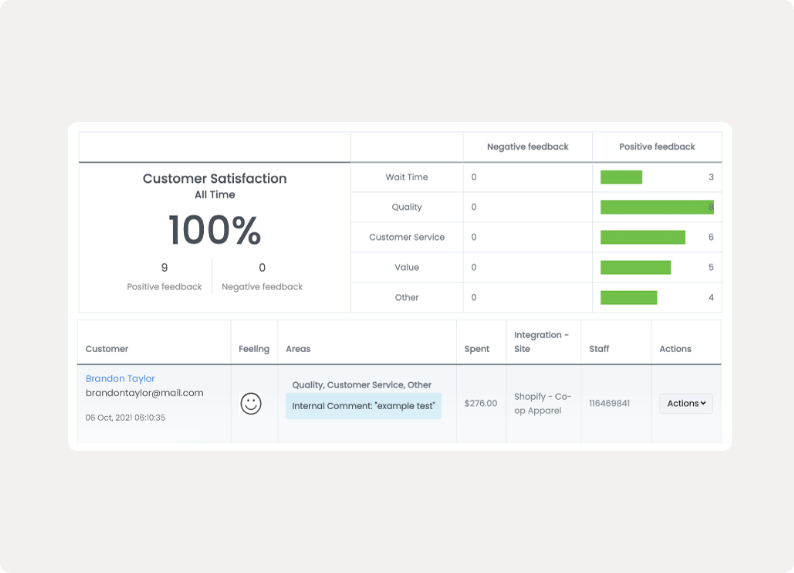Click the Negative feedback column header

point(527,147)
